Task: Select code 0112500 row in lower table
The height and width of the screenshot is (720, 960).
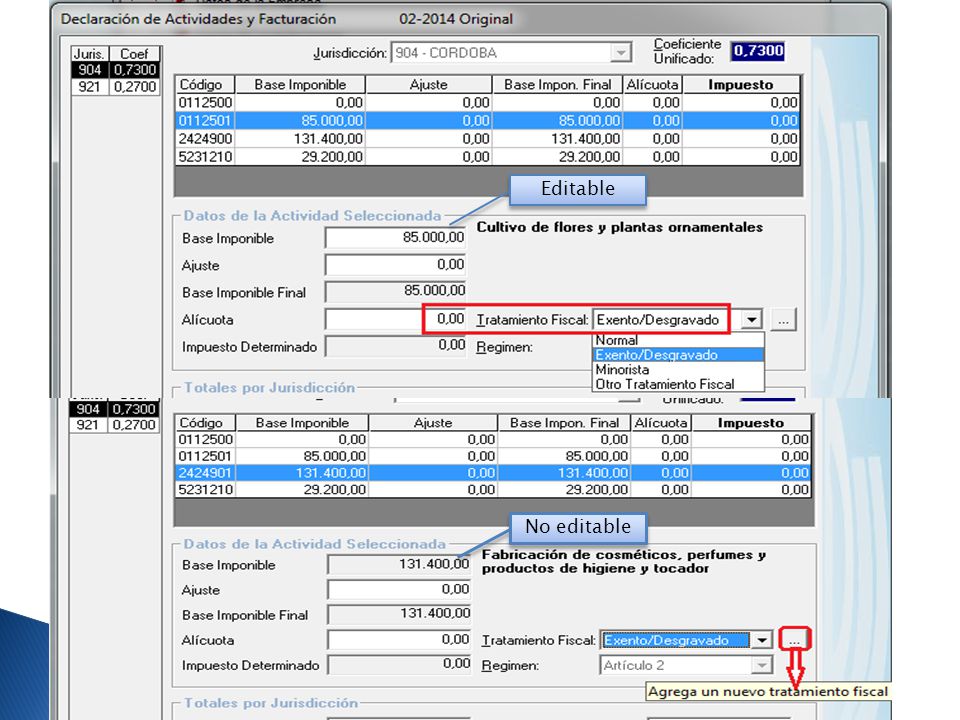Action: (493, 440)
